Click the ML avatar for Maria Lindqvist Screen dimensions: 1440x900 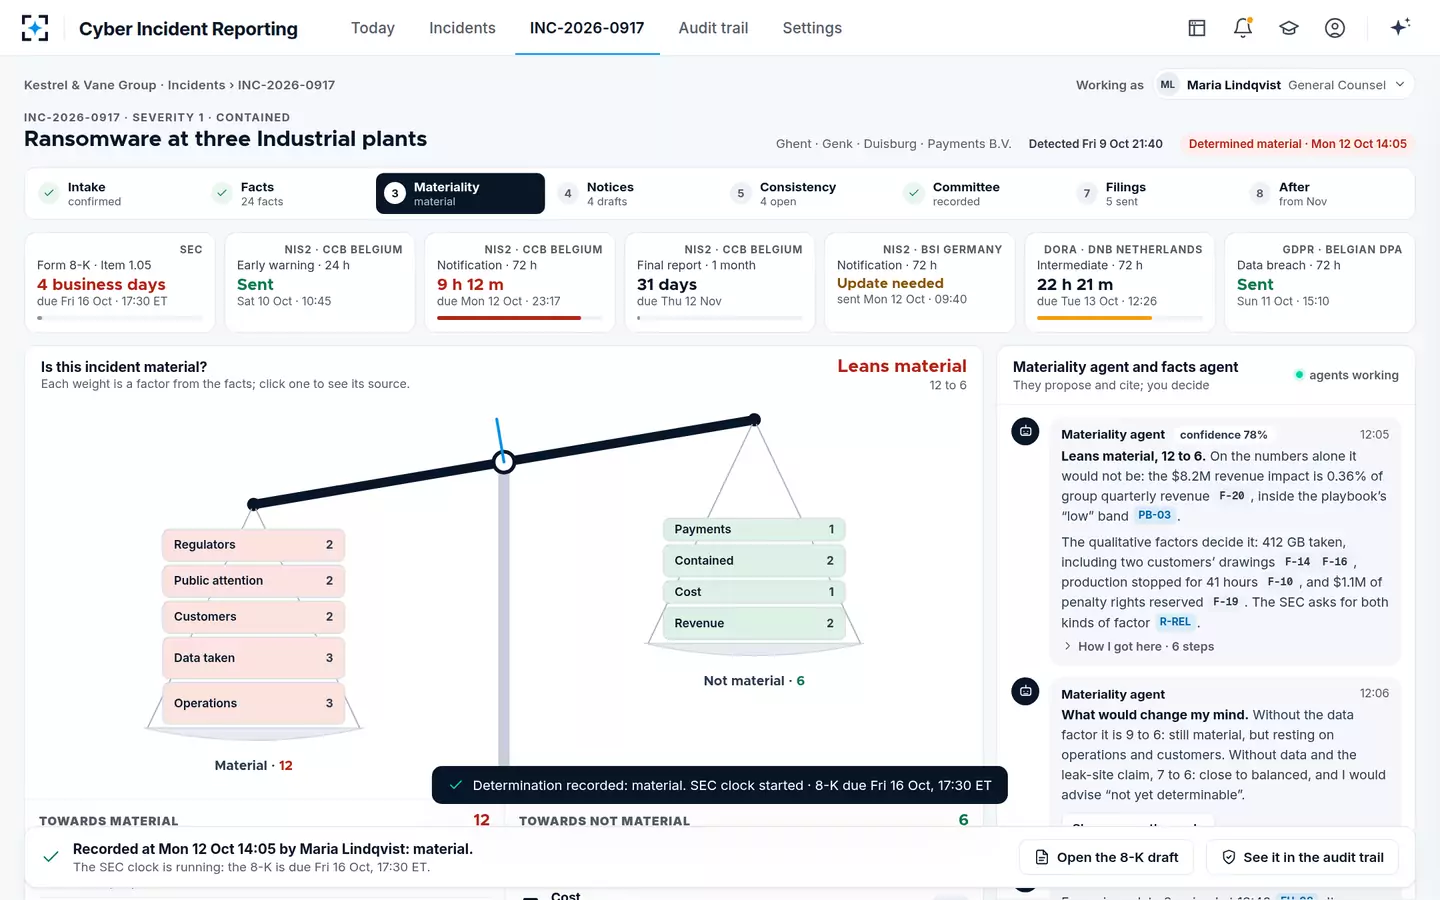[1168, 85]
